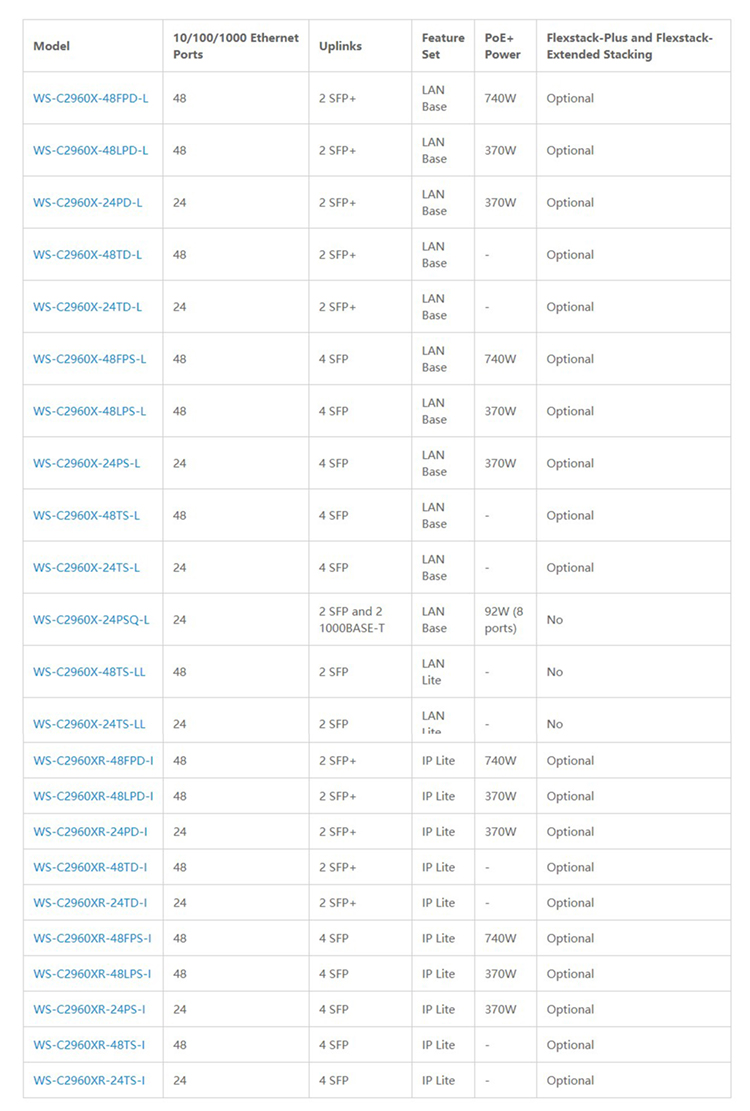Image resolution: width=750 pixels, height=1111 pixels.
Task: Open the WS-C2960XR-24PS-I model link
Action: click(89, 1010)
